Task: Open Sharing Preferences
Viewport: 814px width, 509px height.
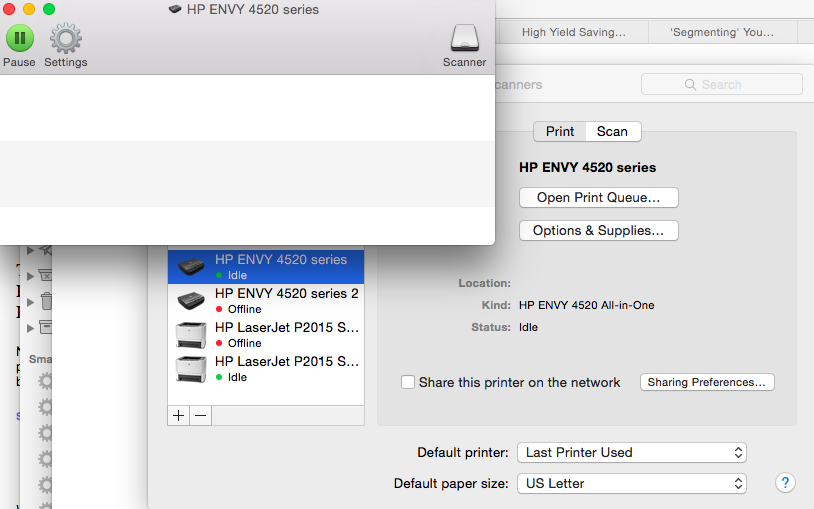Action: 707,382
